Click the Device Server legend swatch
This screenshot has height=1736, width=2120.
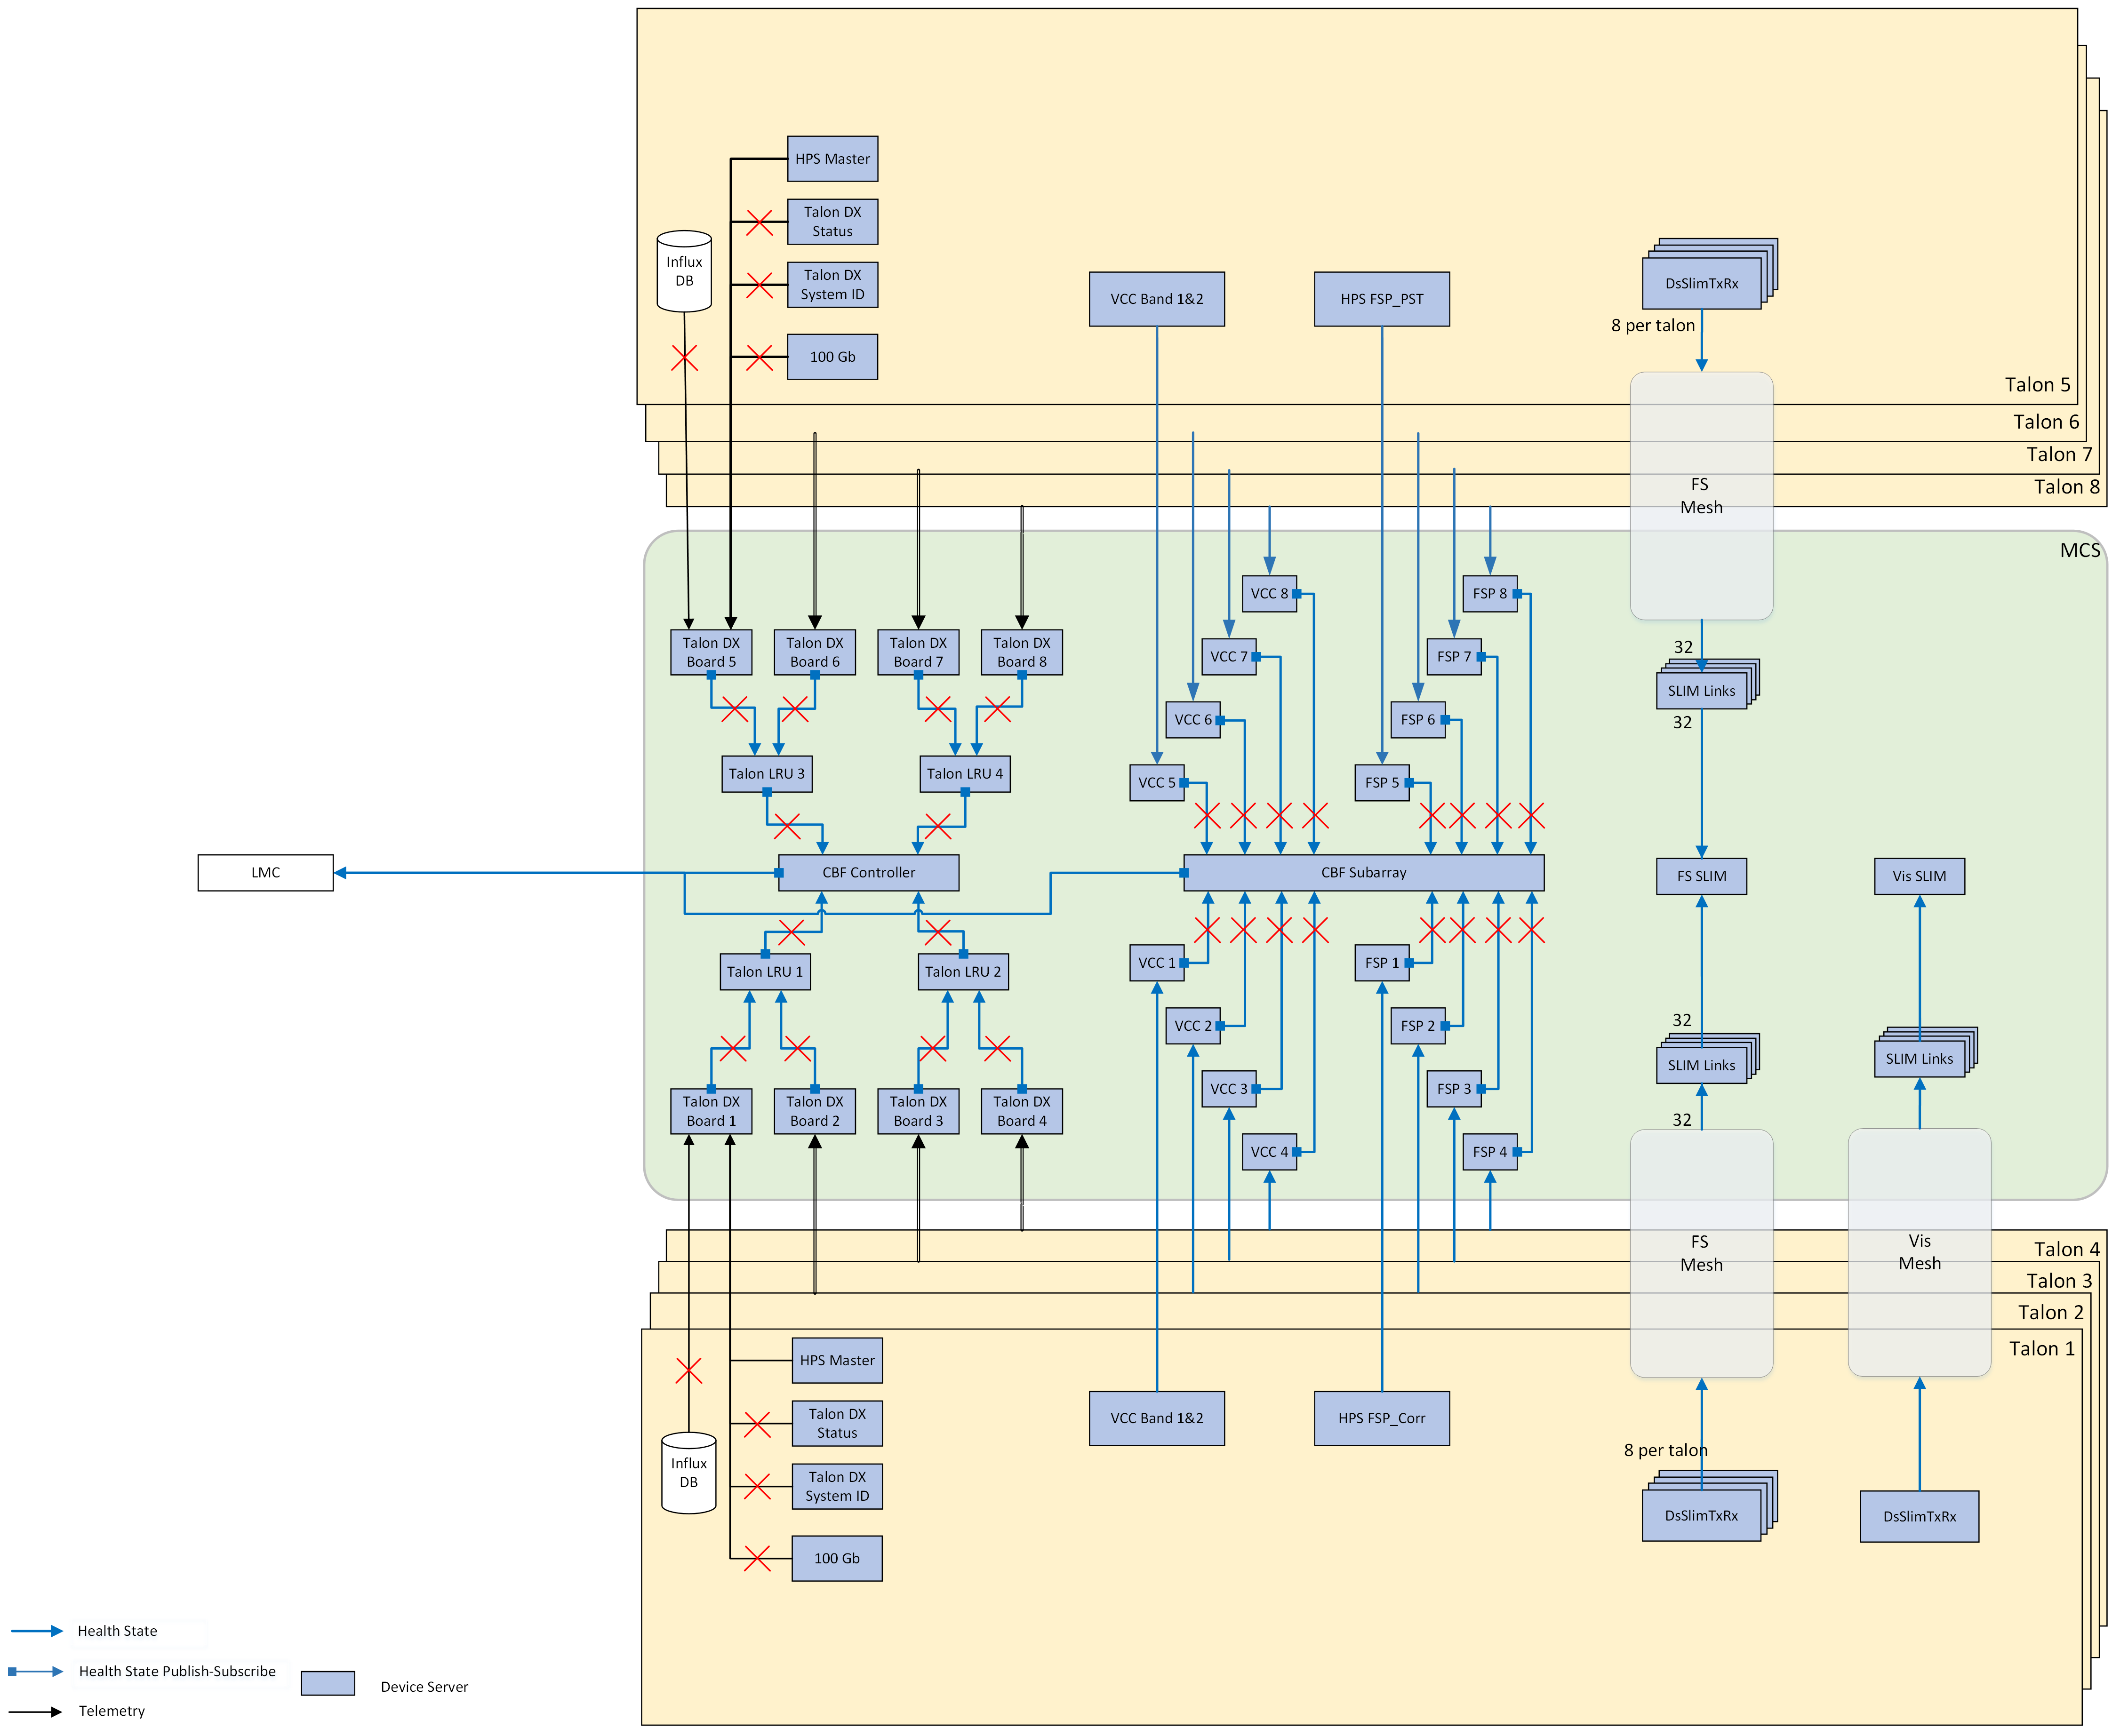(x=328, y=1684)
